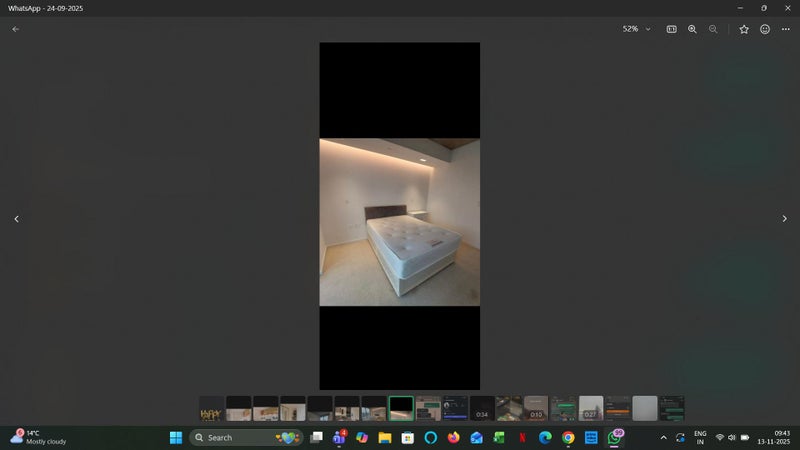800x450 pixels.
Task: Select the 0:10 video thumbnail
Action: 536,408
